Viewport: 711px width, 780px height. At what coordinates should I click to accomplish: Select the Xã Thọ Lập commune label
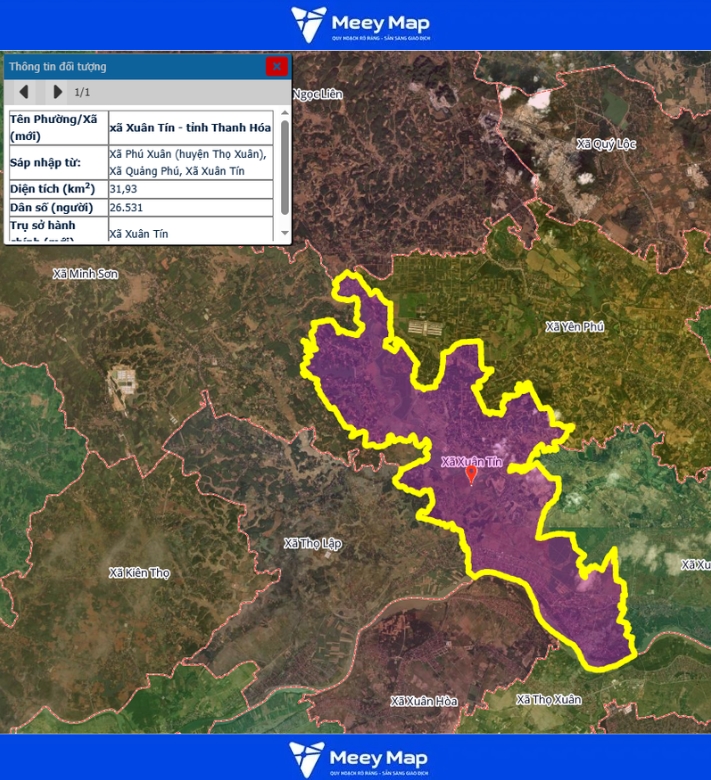pyautogui.click(x=312, y=543)
